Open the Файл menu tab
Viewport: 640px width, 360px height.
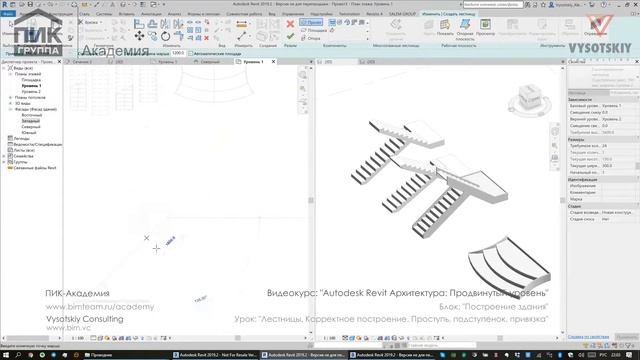(x=8, y=13)
